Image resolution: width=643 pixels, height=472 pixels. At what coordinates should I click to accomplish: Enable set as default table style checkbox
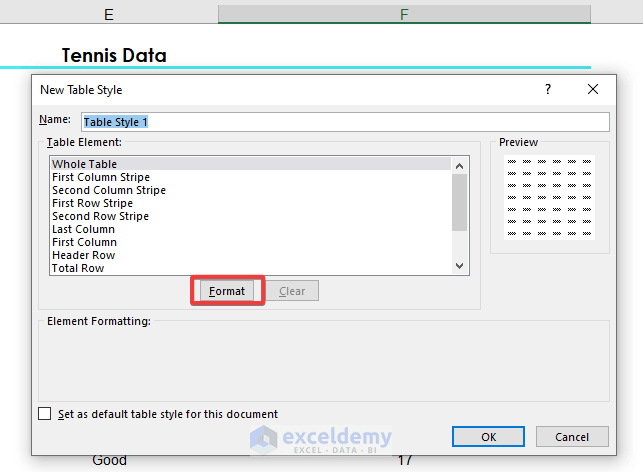coord(45,414)
